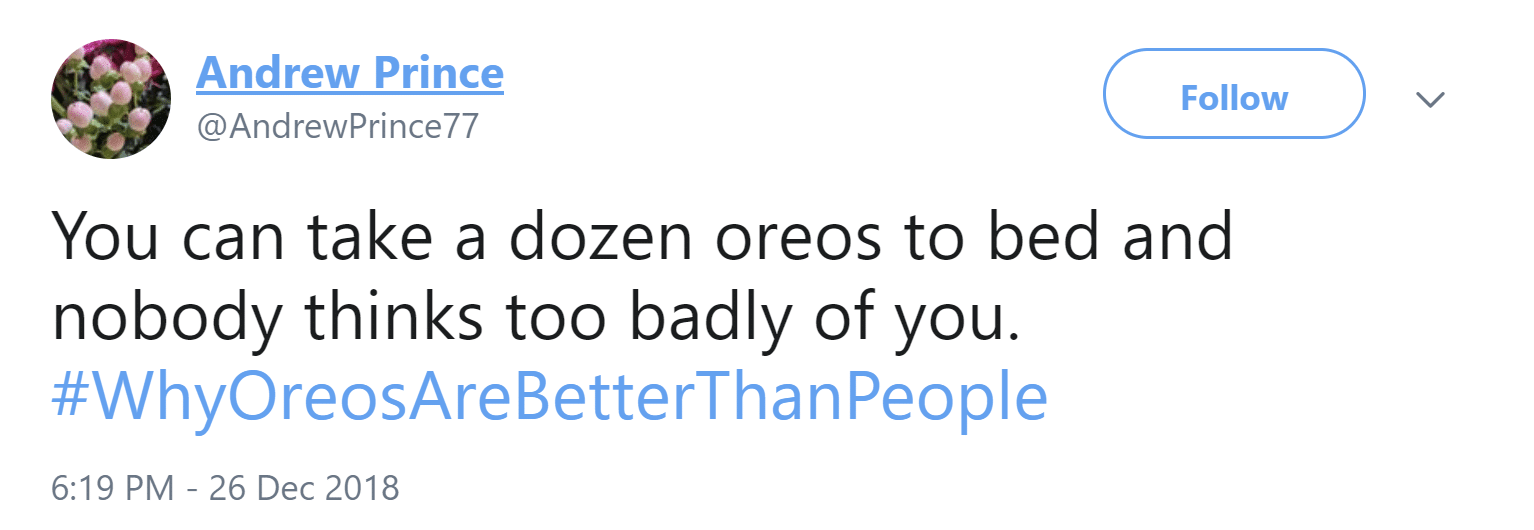This screenshot has width=1534, height=530.
Task: Open the #WhyOreosAreBetterThanPeople hashtag
Action: pos(549,397)
